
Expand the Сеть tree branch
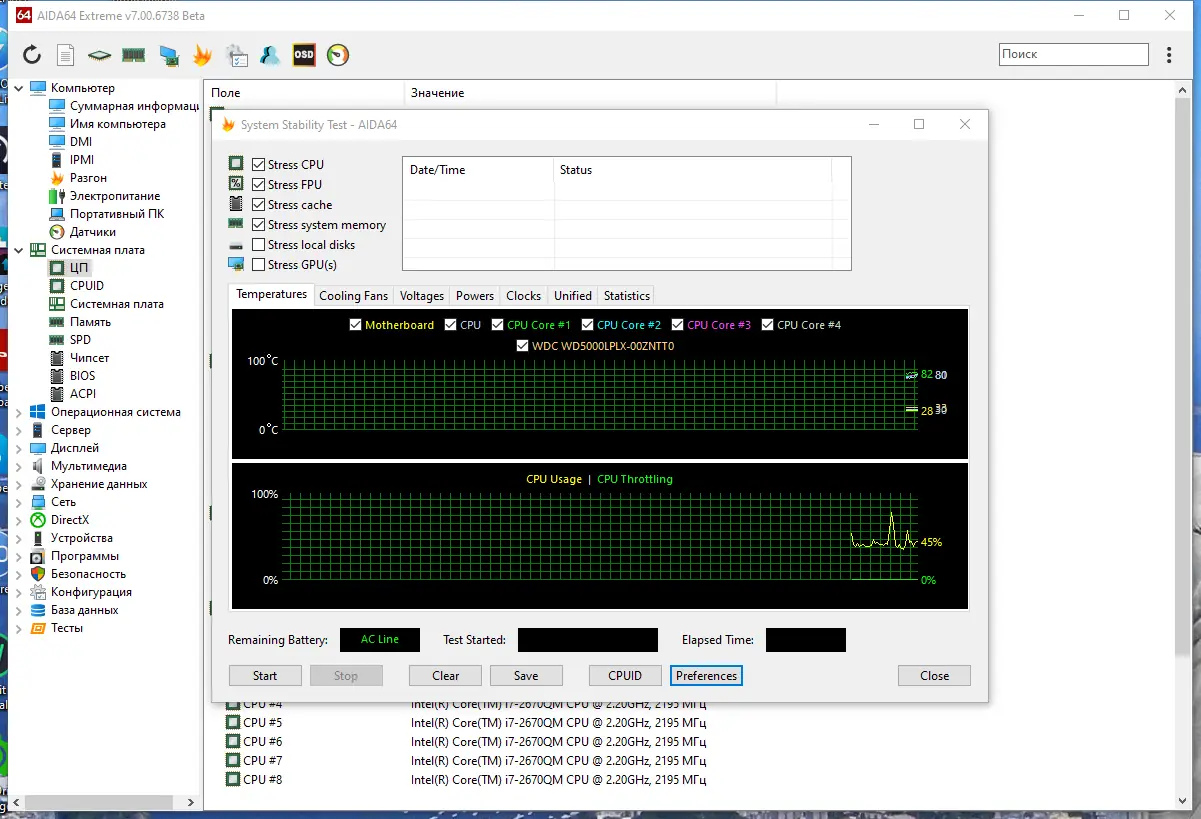[19, 502]
